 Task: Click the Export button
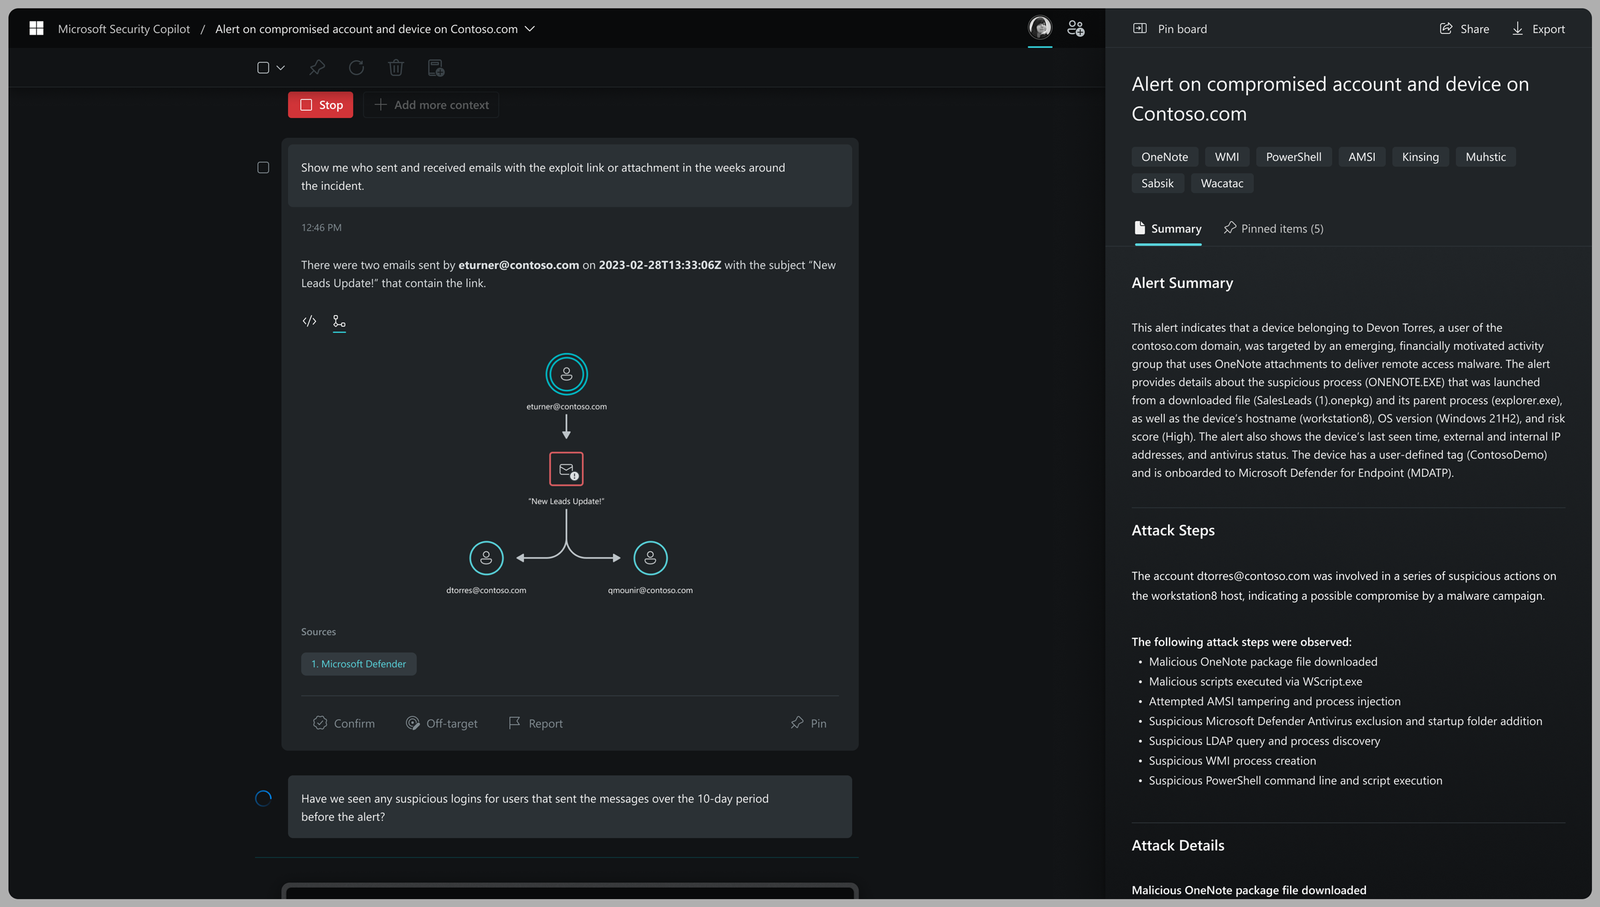(x=1538, y=29)
